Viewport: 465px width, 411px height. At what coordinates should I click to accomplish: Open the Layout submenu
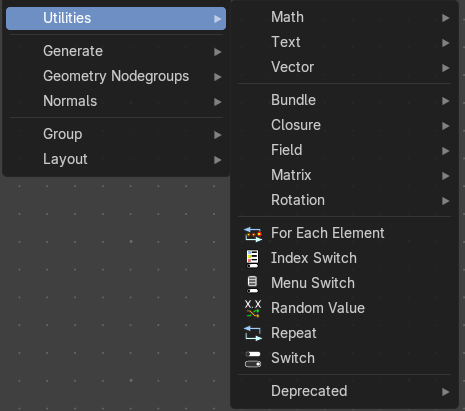[116, 159]
